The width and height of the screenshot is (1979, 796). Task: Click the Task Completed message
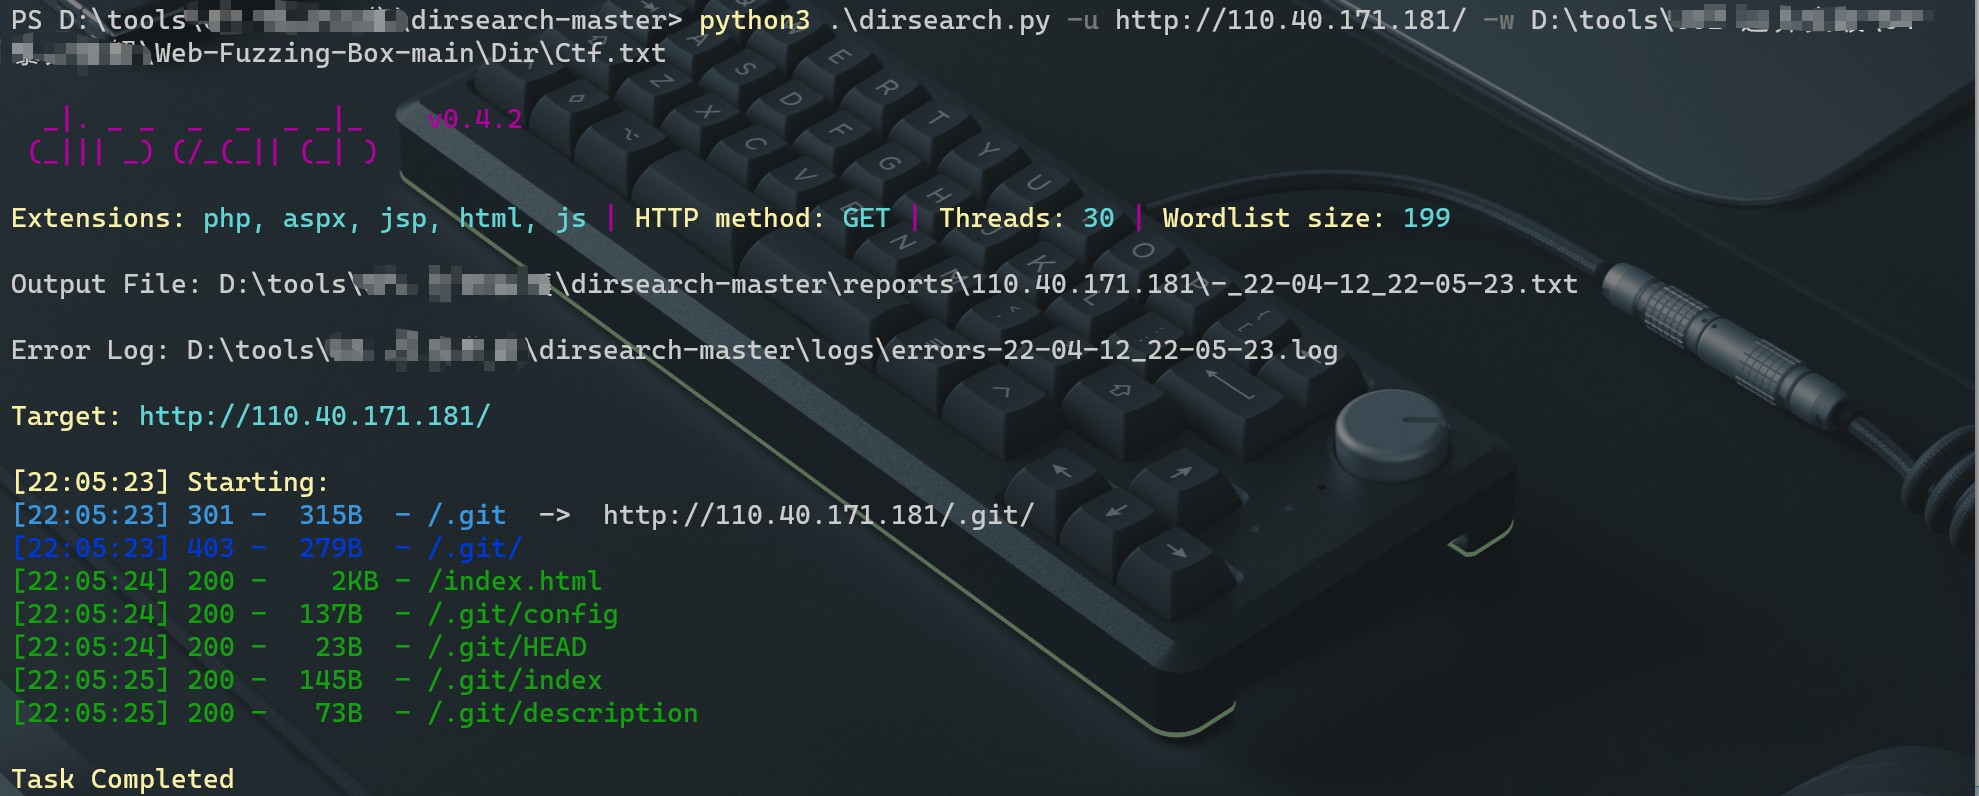[x=122, y=779]
